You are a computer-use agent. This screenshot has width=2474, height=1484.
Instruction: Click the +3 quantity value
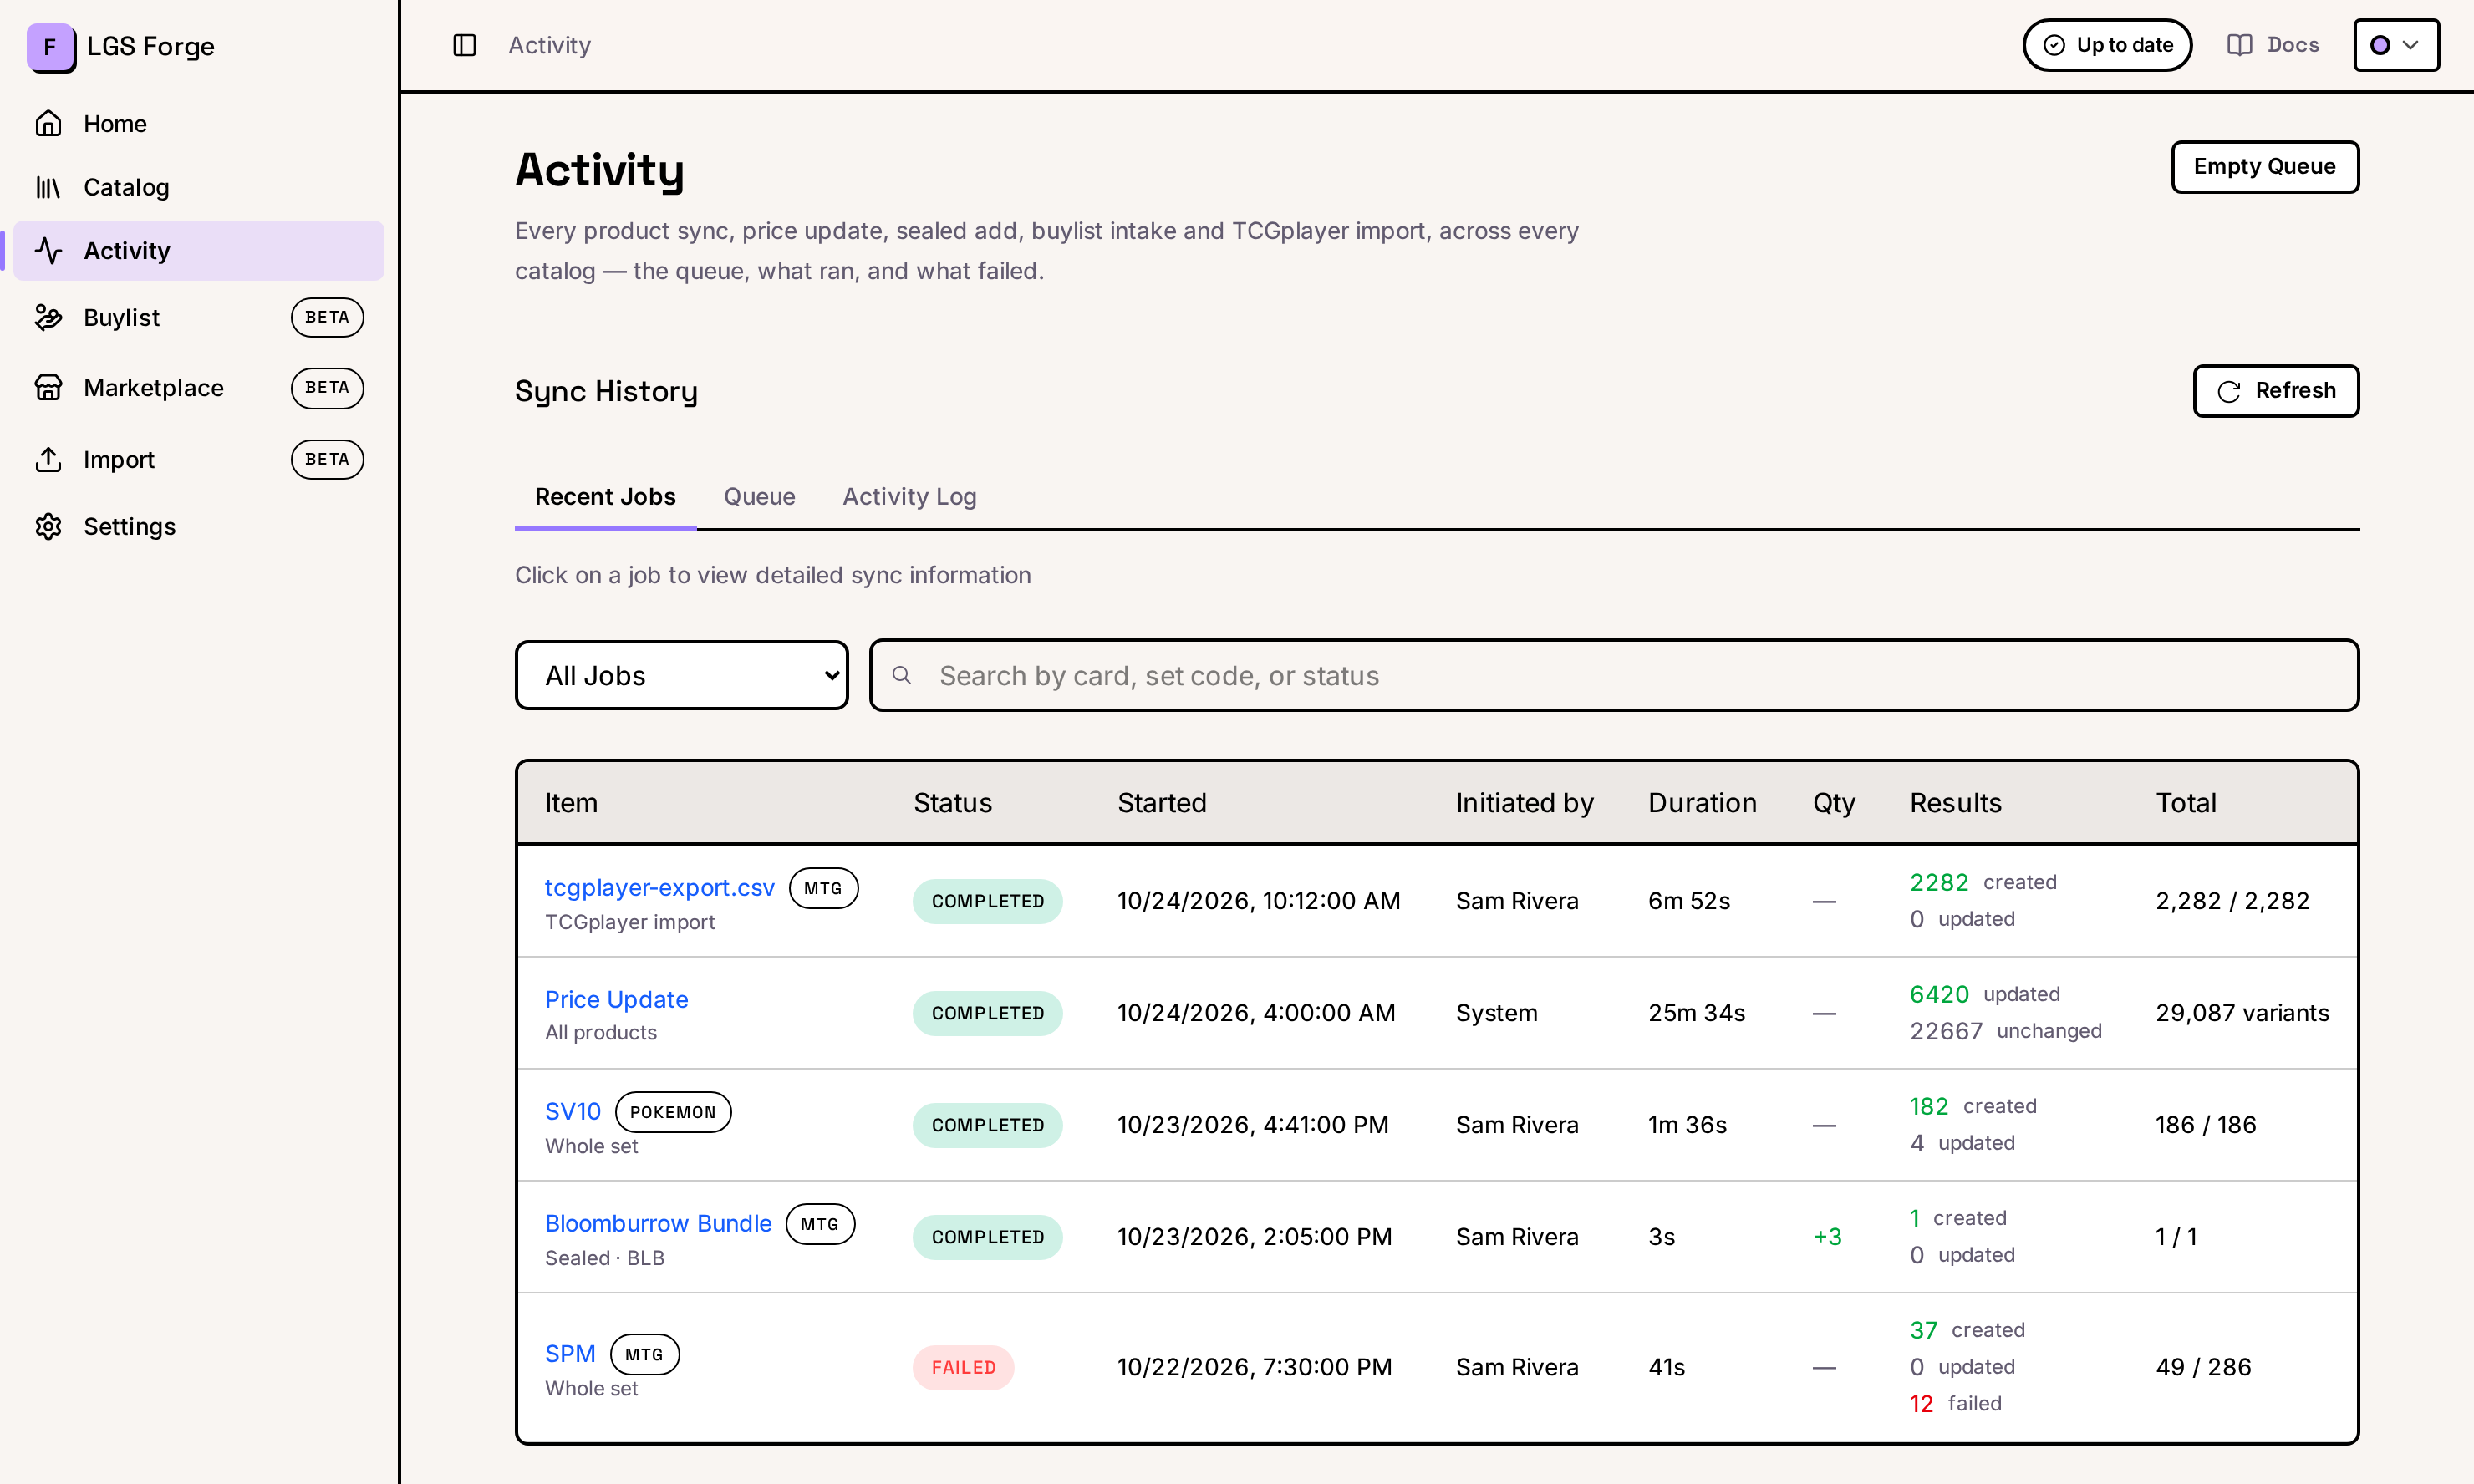coord(1827,1237)
